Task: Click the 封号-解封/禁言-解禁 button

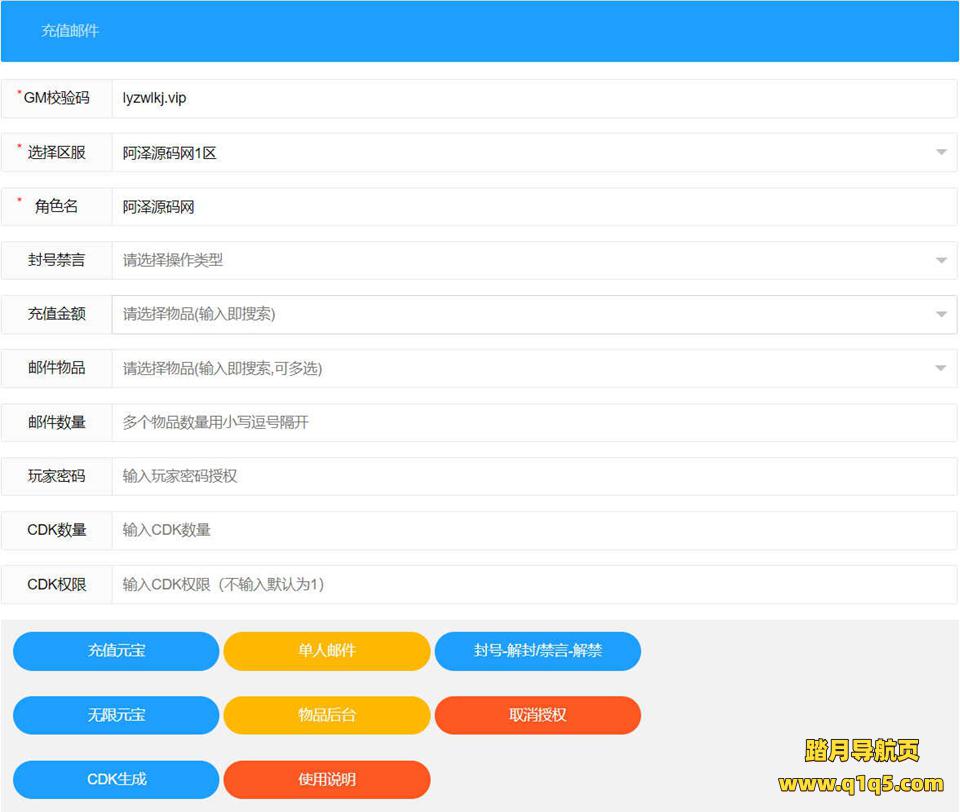Action: (538, 651)
